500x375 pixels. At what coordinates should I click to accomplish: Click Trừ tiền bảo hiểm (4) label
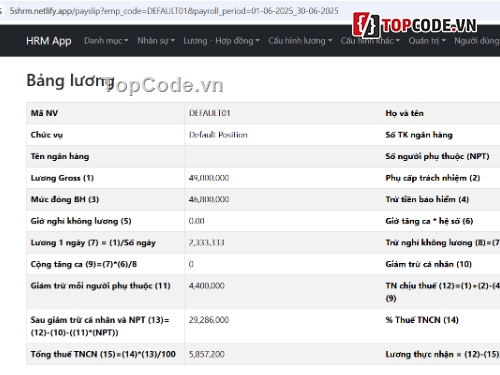click(x=427, y=199)
